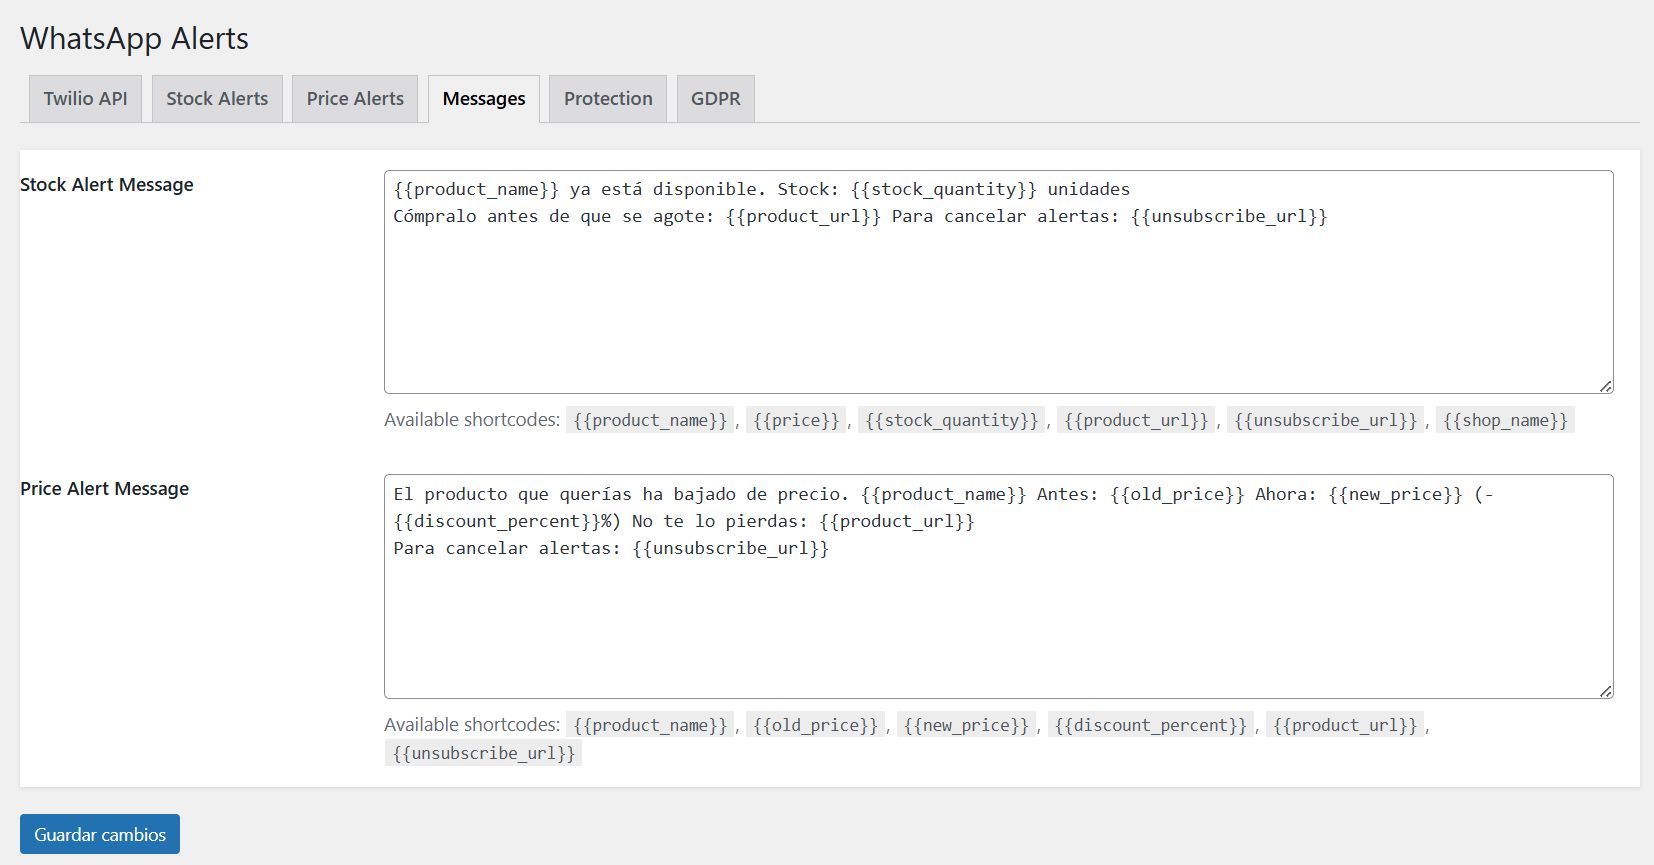1654x865 pixels.
Task: Click the Price Alert textarea resize handle
Action: (x=1605, y=691)
